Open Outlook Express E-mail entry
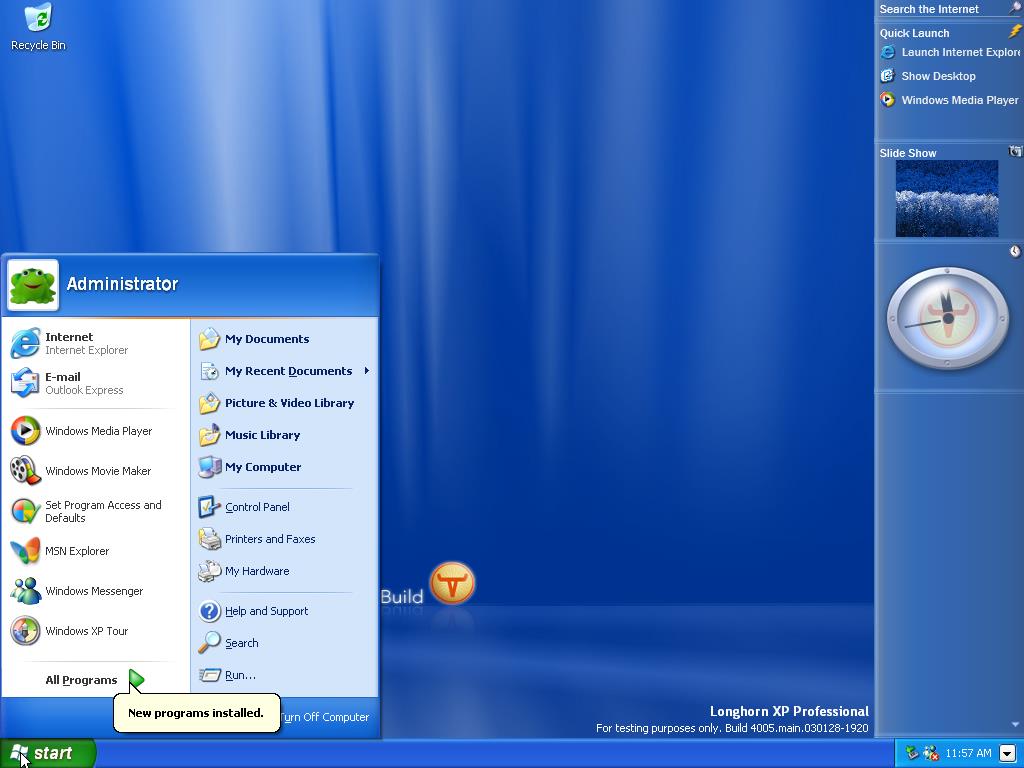 click(95, 383)
